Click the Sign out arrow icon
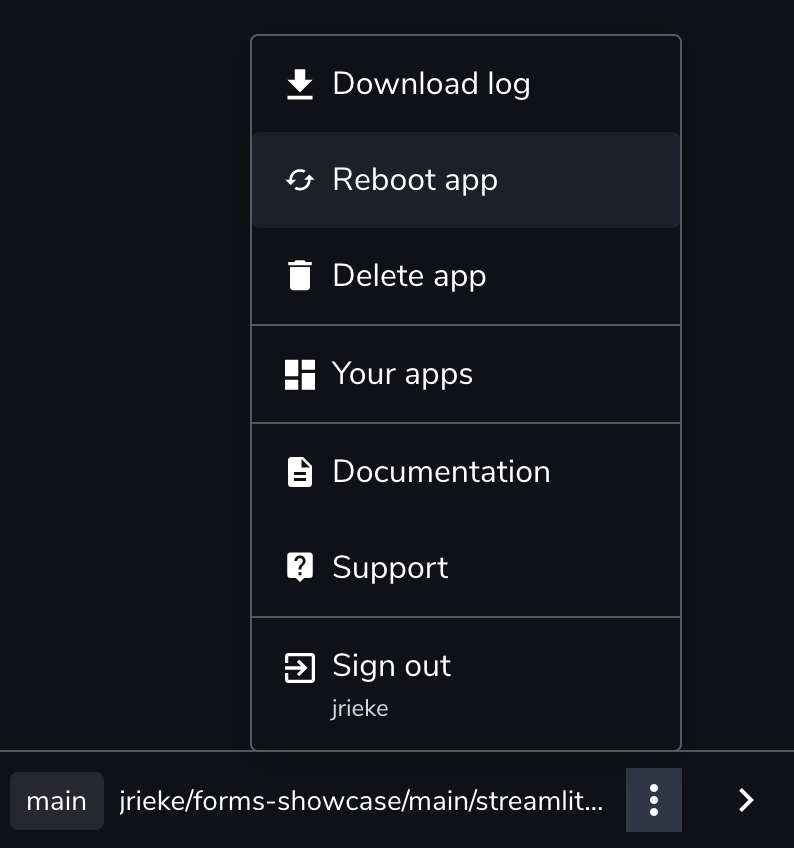794x848 pixels. click(300, 667)
